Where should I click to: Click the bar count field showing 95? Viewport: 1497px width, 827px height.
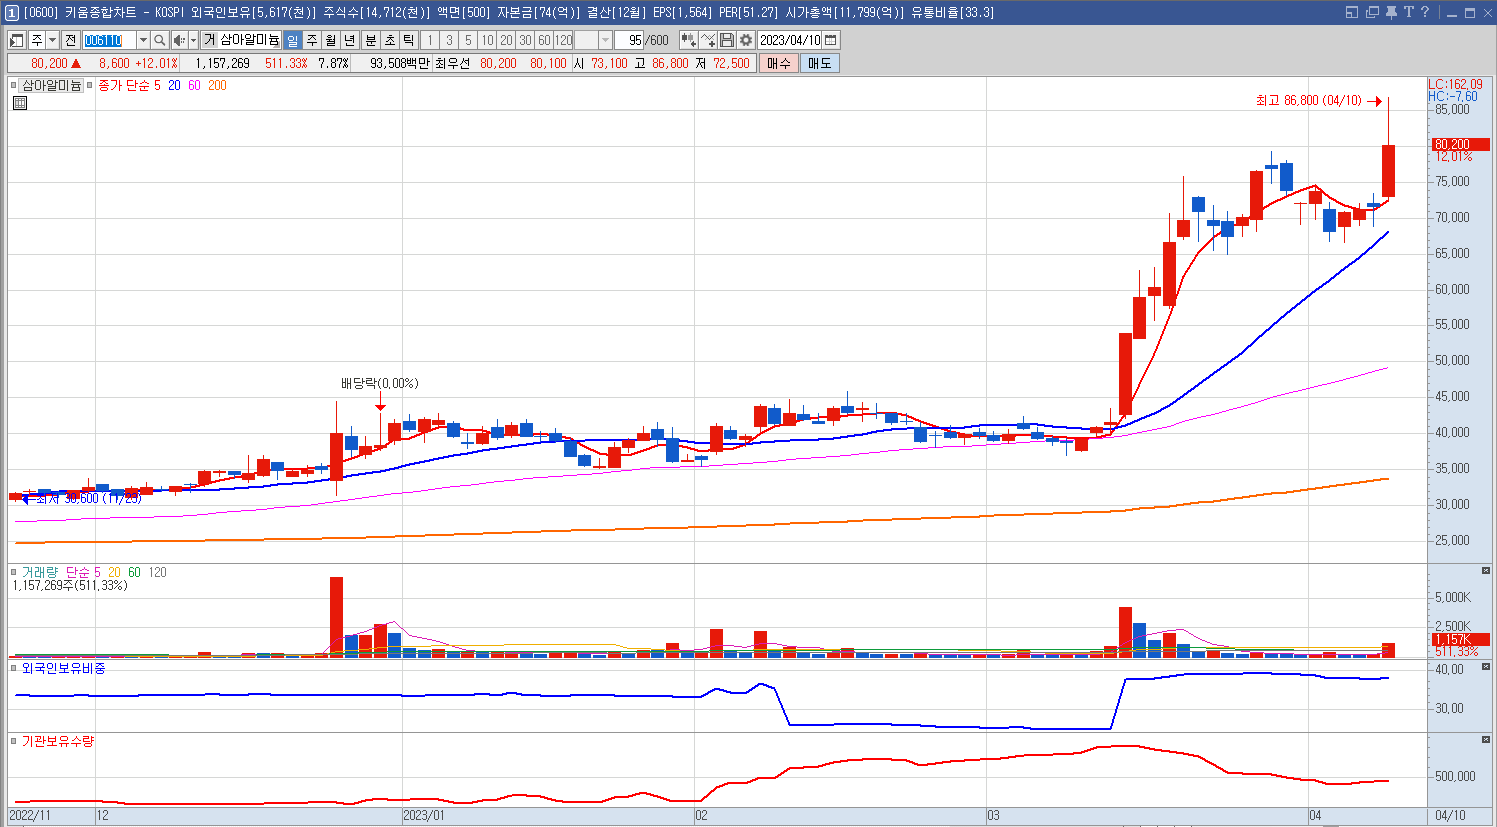point(628,40)
